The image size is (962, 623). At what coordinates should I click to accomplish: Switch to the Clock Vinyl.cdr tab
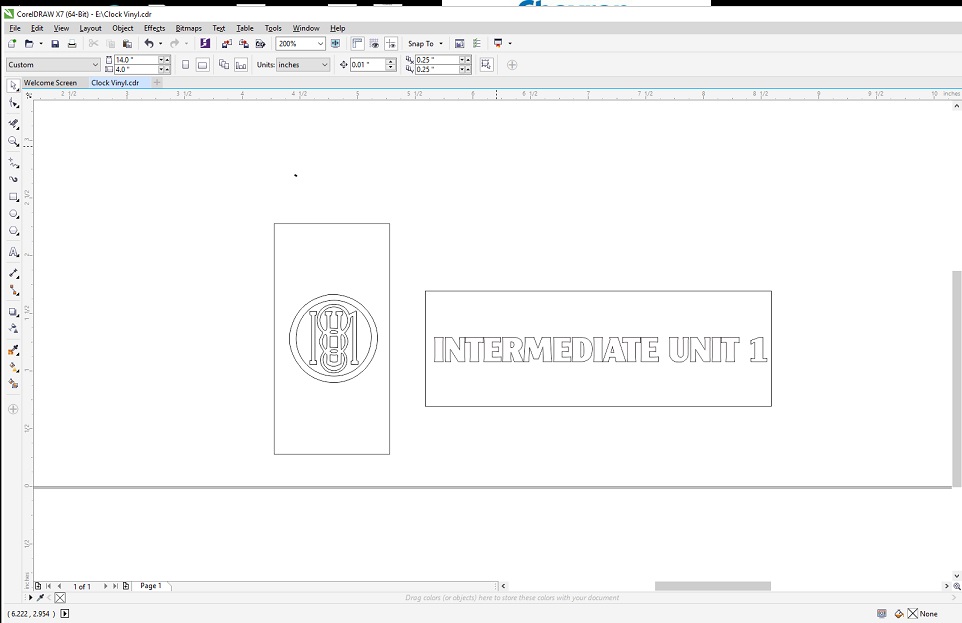tap(115, 83)
